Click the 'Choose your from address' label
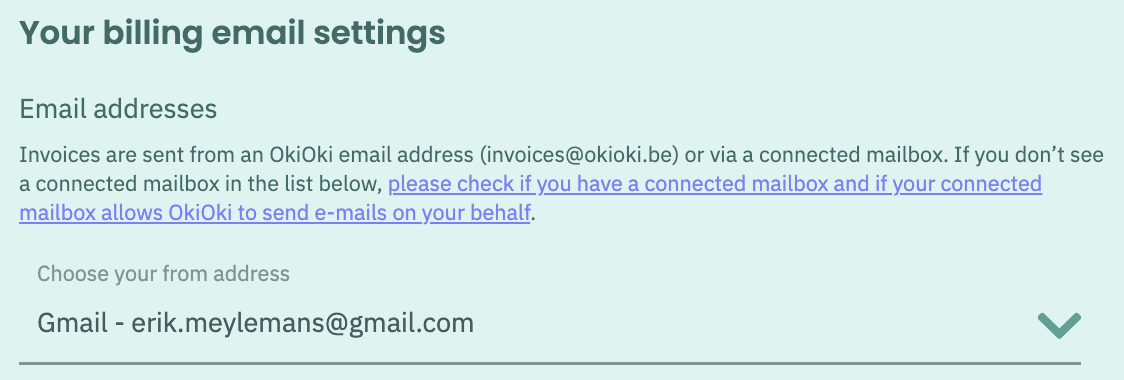 point(163,274)
